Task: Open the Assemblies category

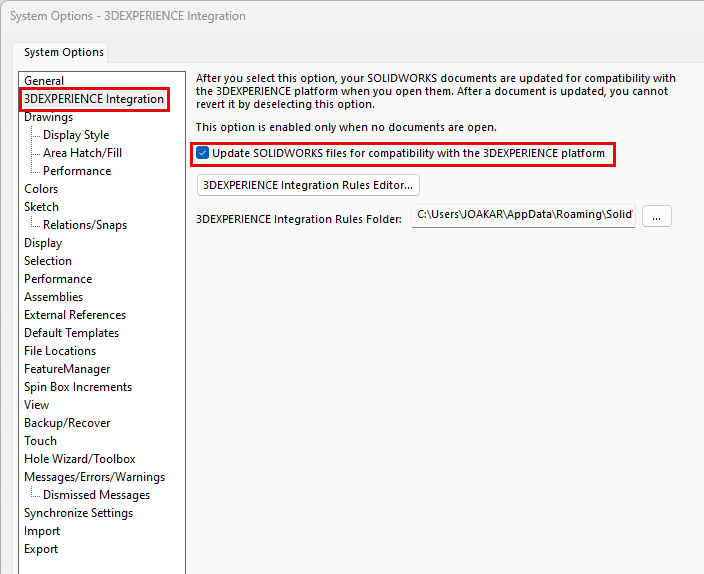Action: point(53,296)
